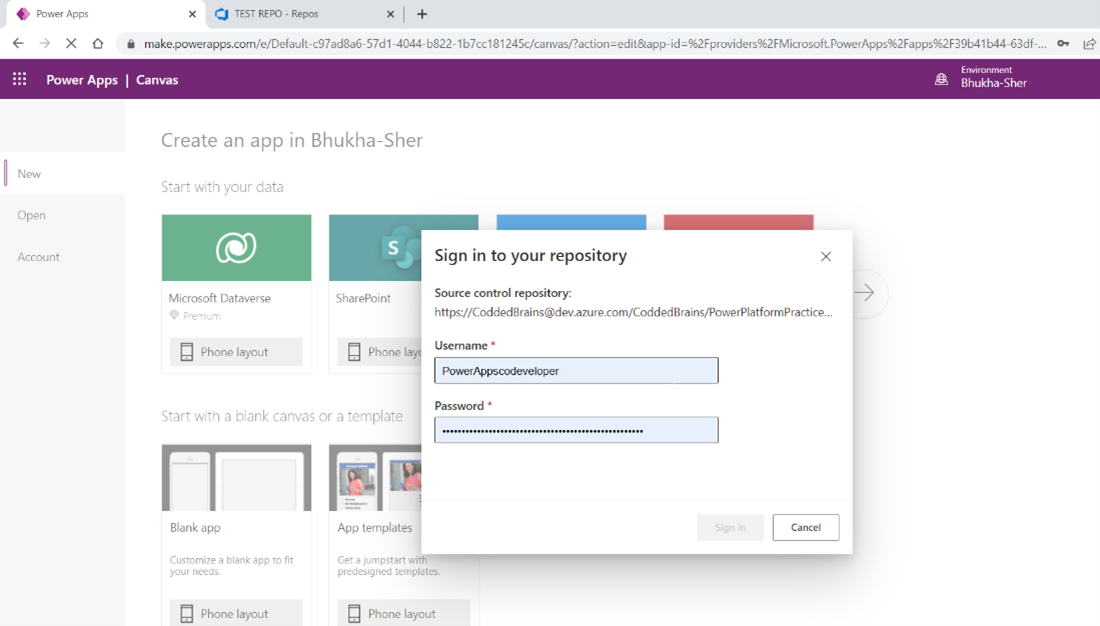This screenshot has width=1100, height=626.
Task: Click the Power Apps waffle app launcher
Action: [18, 77]
